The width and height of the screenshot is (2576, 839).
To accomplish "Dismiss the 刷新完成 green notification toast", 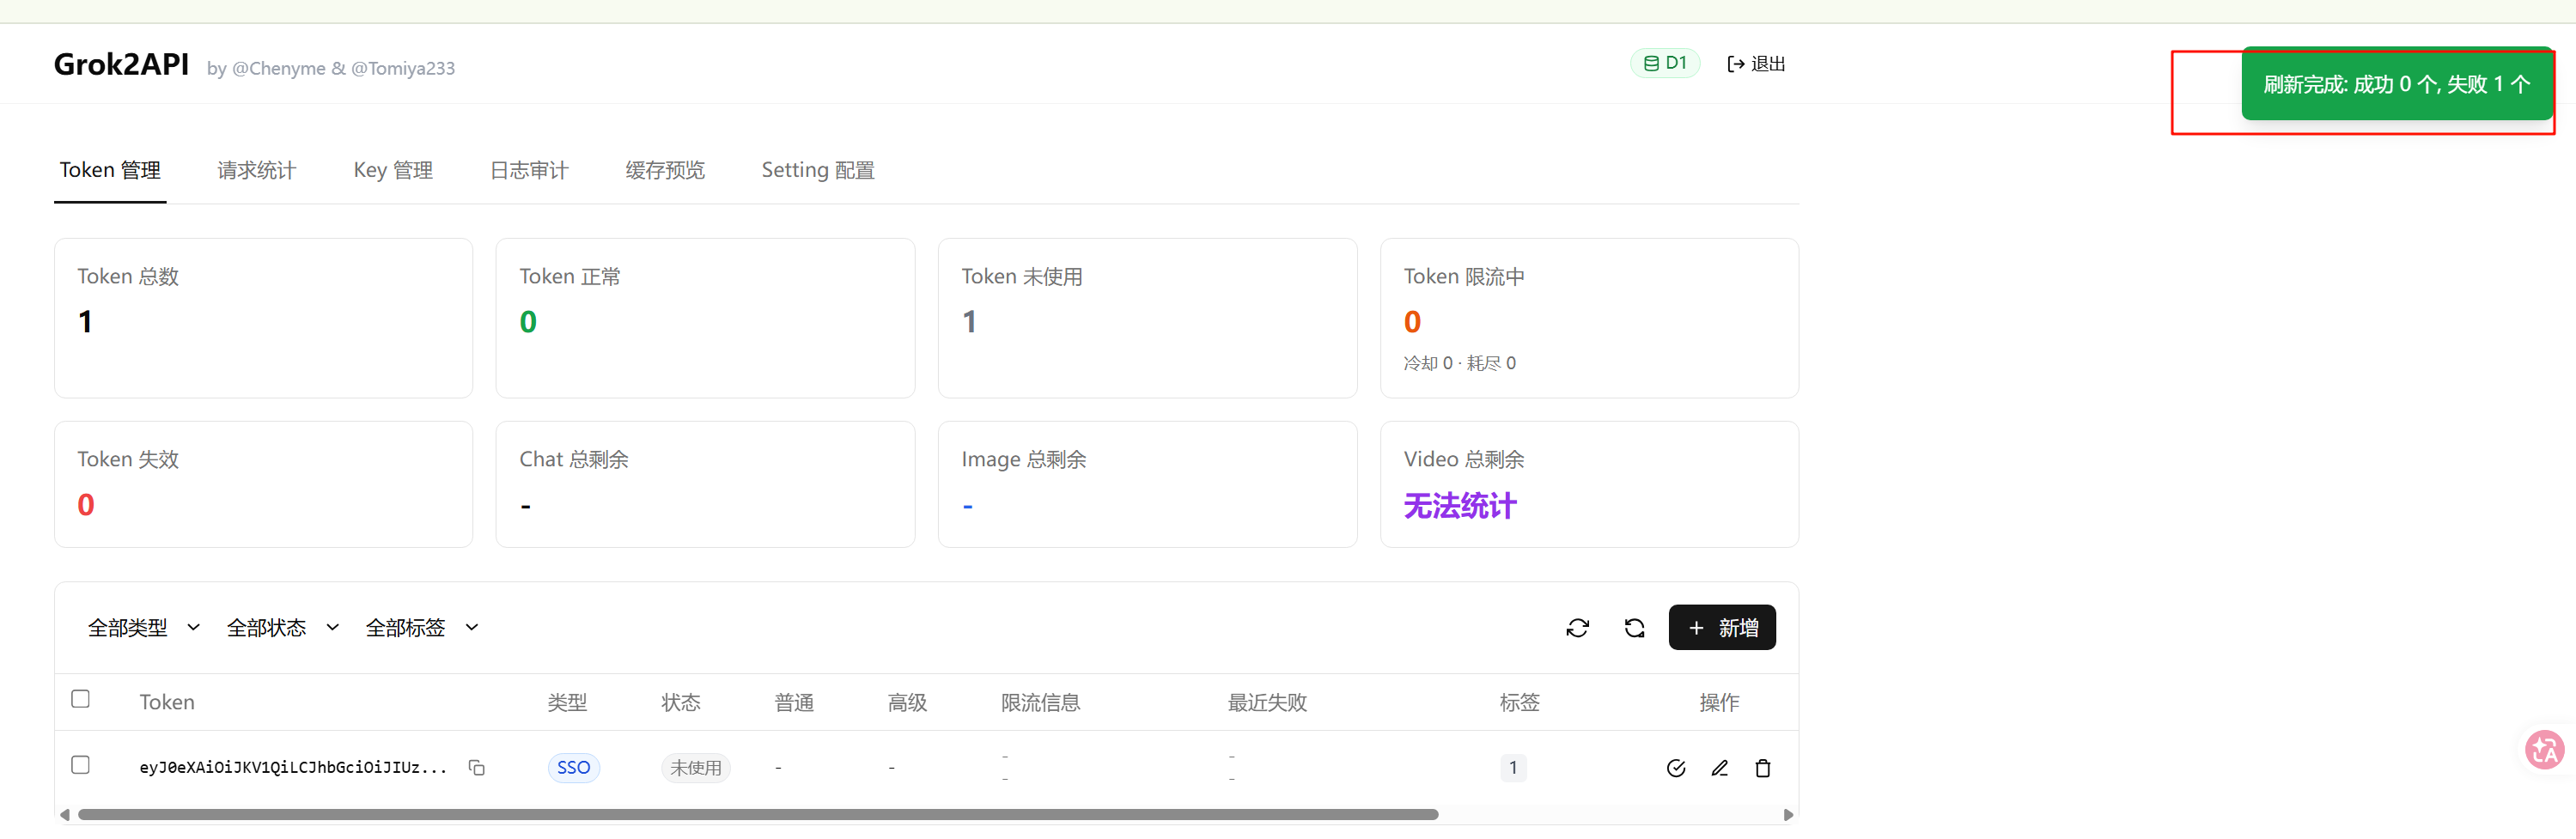I will point(2396,84).
